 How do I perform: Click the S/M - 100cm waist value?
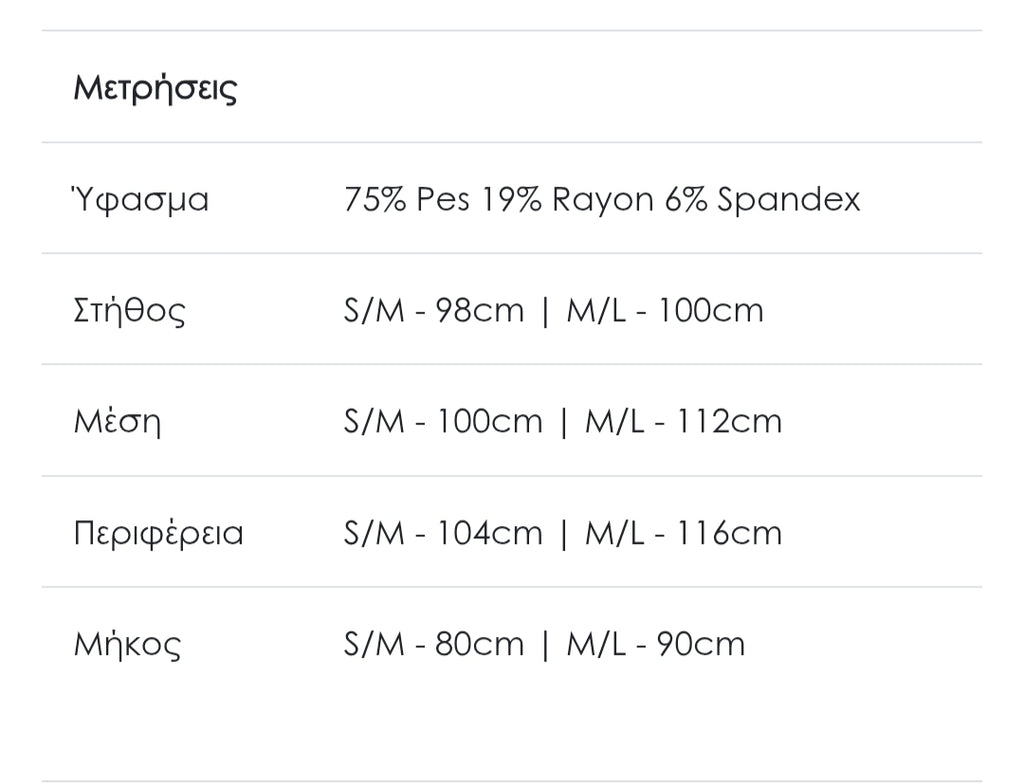[442, 421]
